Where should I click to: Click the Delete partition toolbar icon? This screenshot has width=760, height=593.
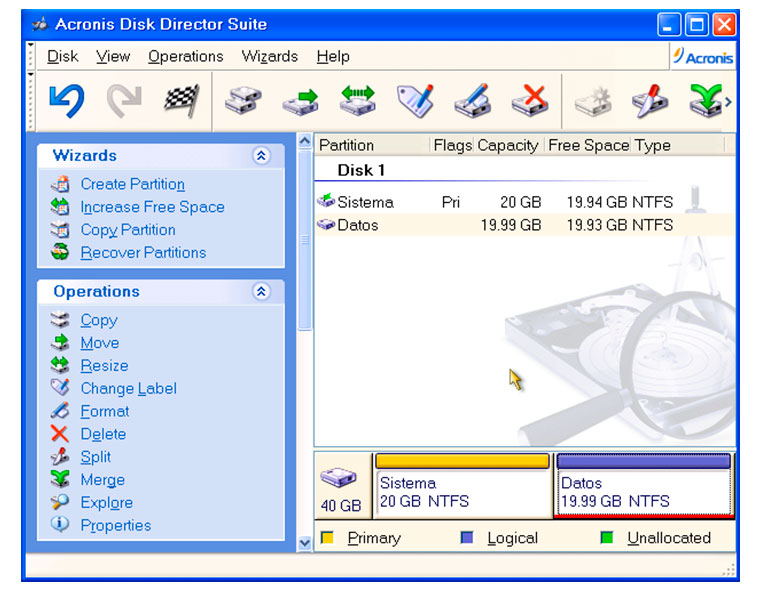pyautogui.click(x=530, y=101)
